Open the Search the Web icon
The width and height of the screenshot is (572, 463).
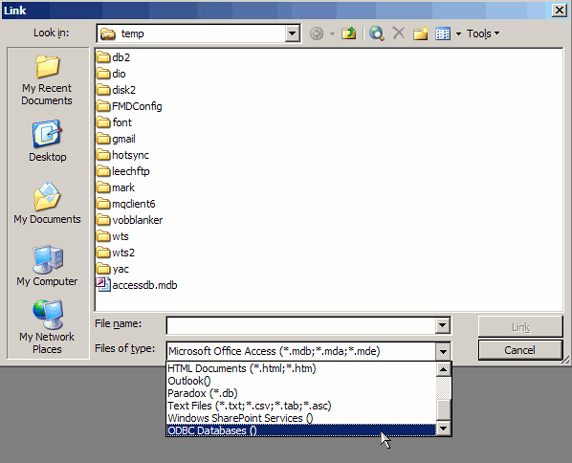(376, 33)
